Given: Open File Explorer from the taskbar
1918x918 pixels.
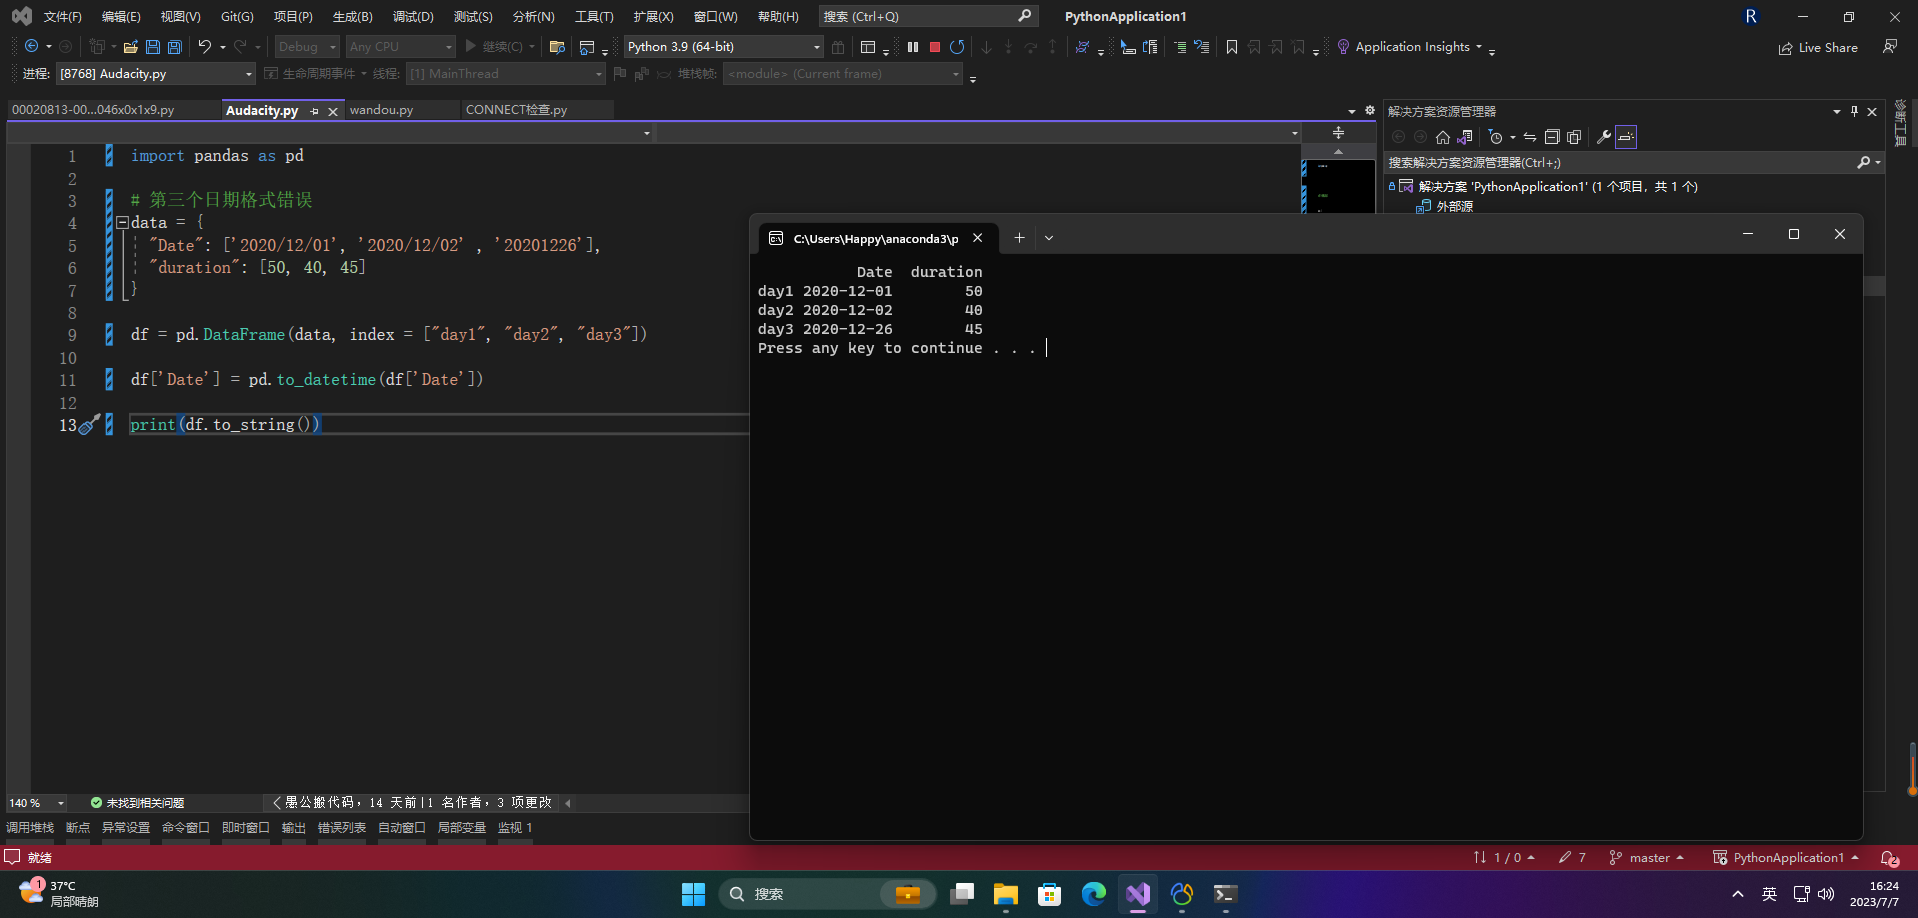Looking at the screenshot, I should (x=1006, y=894).
